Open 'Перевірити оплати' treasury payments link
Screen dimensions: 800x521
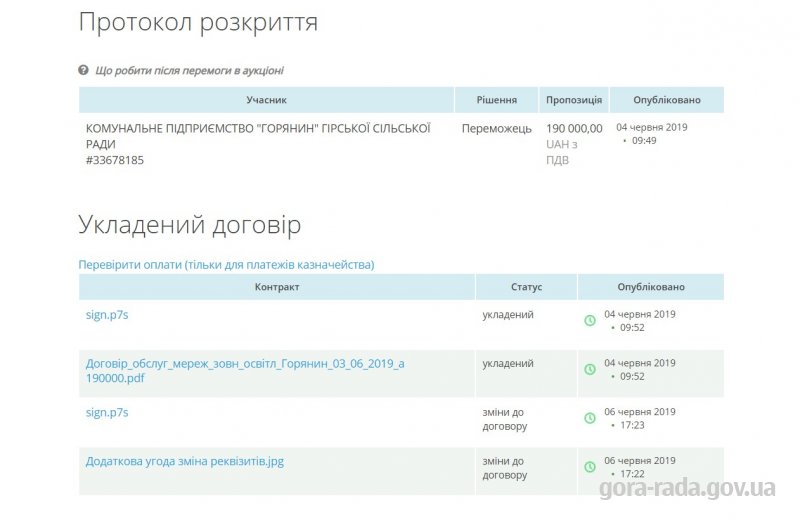[x=226, y=264]
